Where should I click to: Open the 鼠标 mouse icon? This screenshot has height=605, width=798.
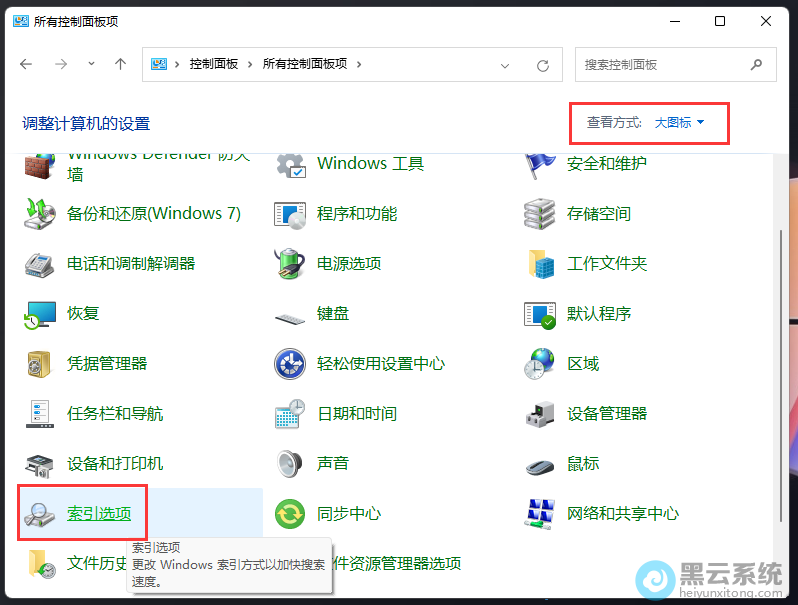click(540, 464)
